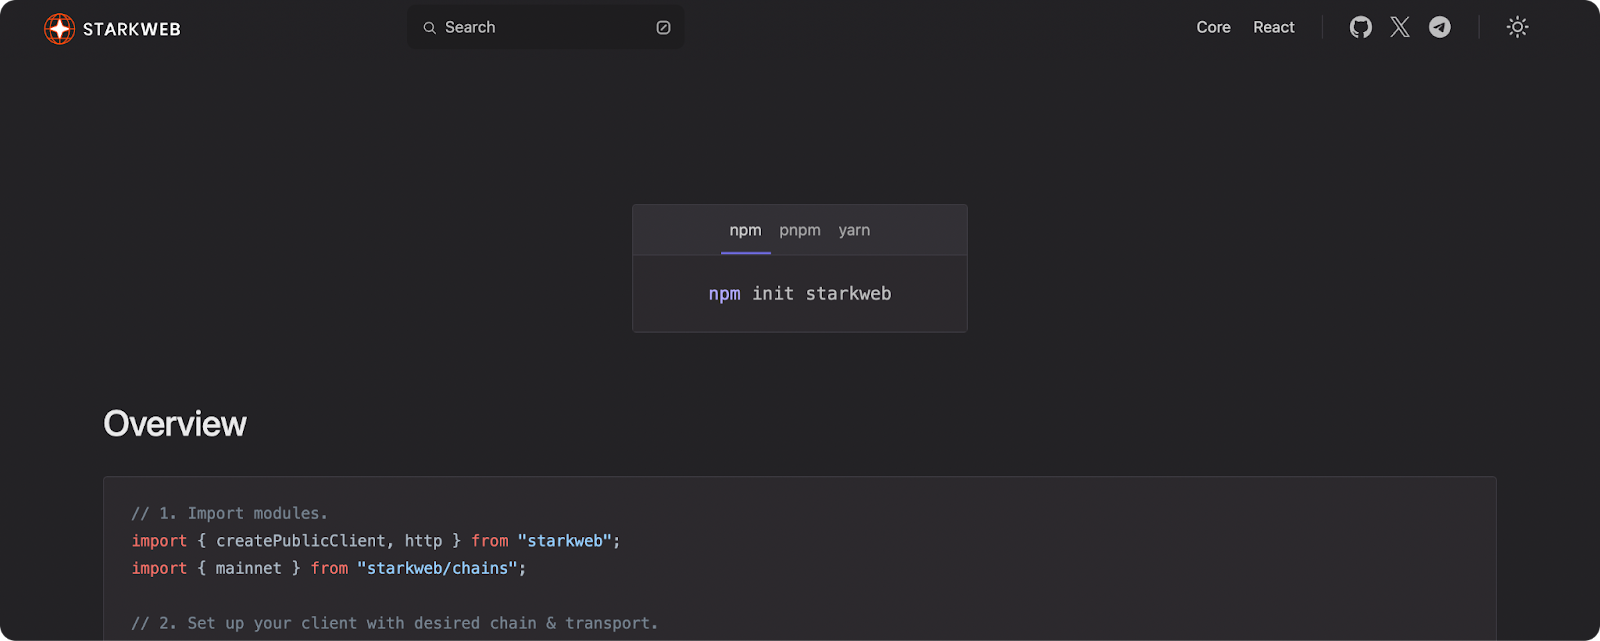Click the slash shortcut icon in search bar
Image resolution: width=1600 pixels, height=641 pixels.
[x=663, y=28]
